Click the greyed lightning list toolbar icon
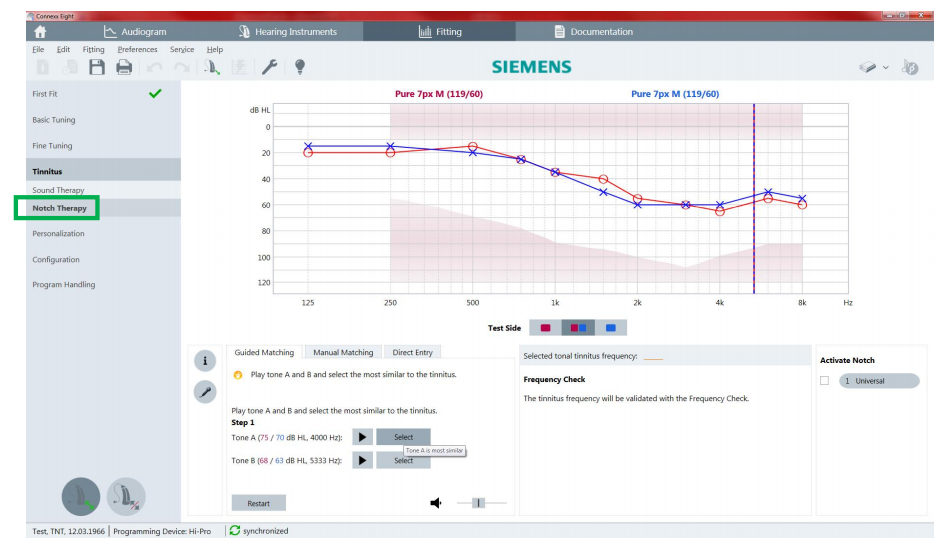 pos(239,67)
